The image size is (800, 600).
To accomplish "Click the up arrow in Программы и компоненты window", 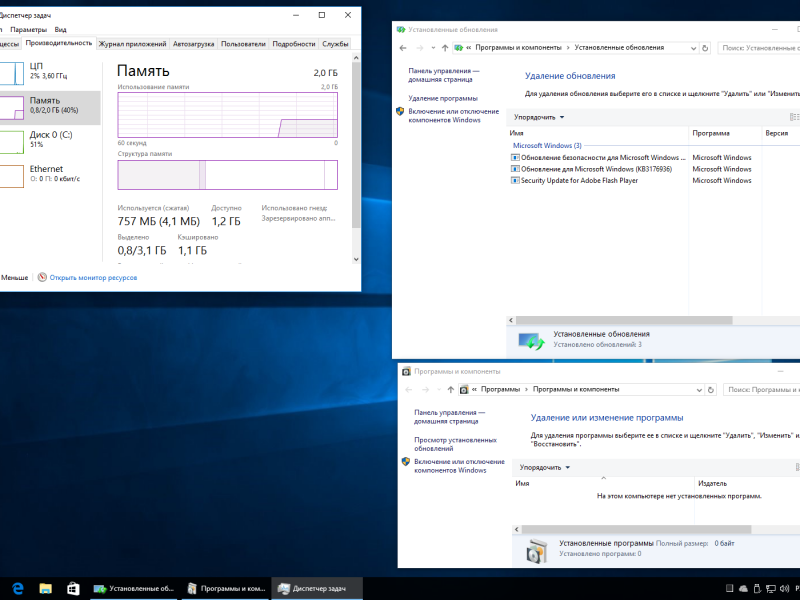I will [x=451, y=390].
